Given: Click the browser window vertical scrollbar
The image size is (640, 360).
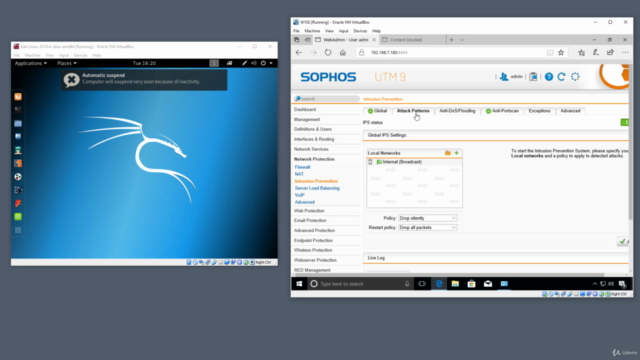Looking at the screenshot, I should [630, 143].
